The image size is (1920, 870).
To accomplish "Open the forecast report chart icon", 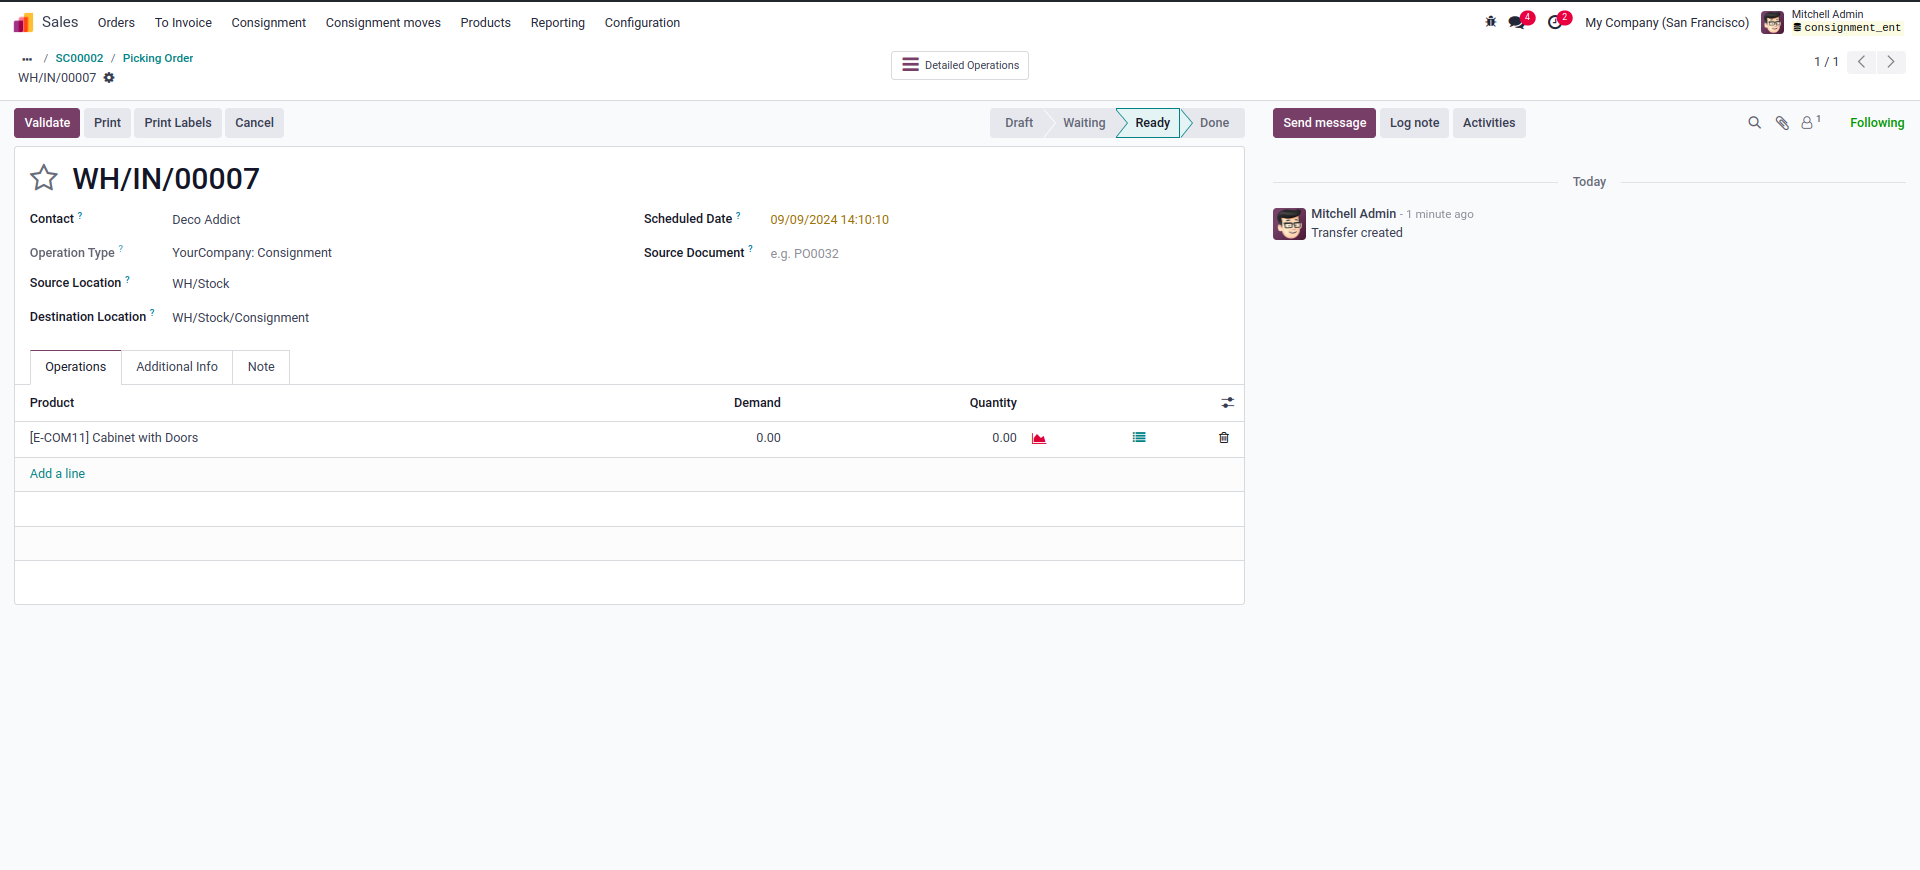I will (x=1039, y=438).
